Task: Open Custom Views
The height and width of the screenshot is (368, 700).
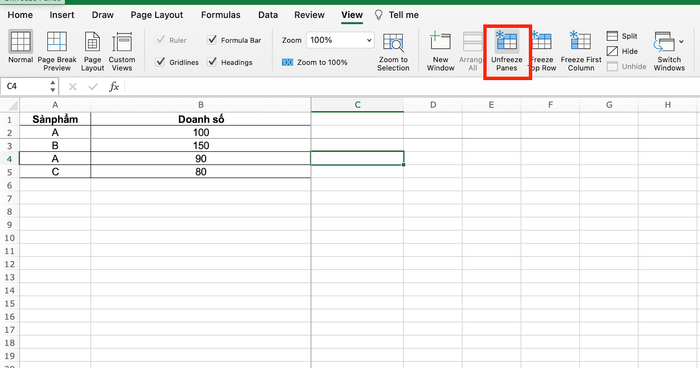Action: tap(121, 51)
